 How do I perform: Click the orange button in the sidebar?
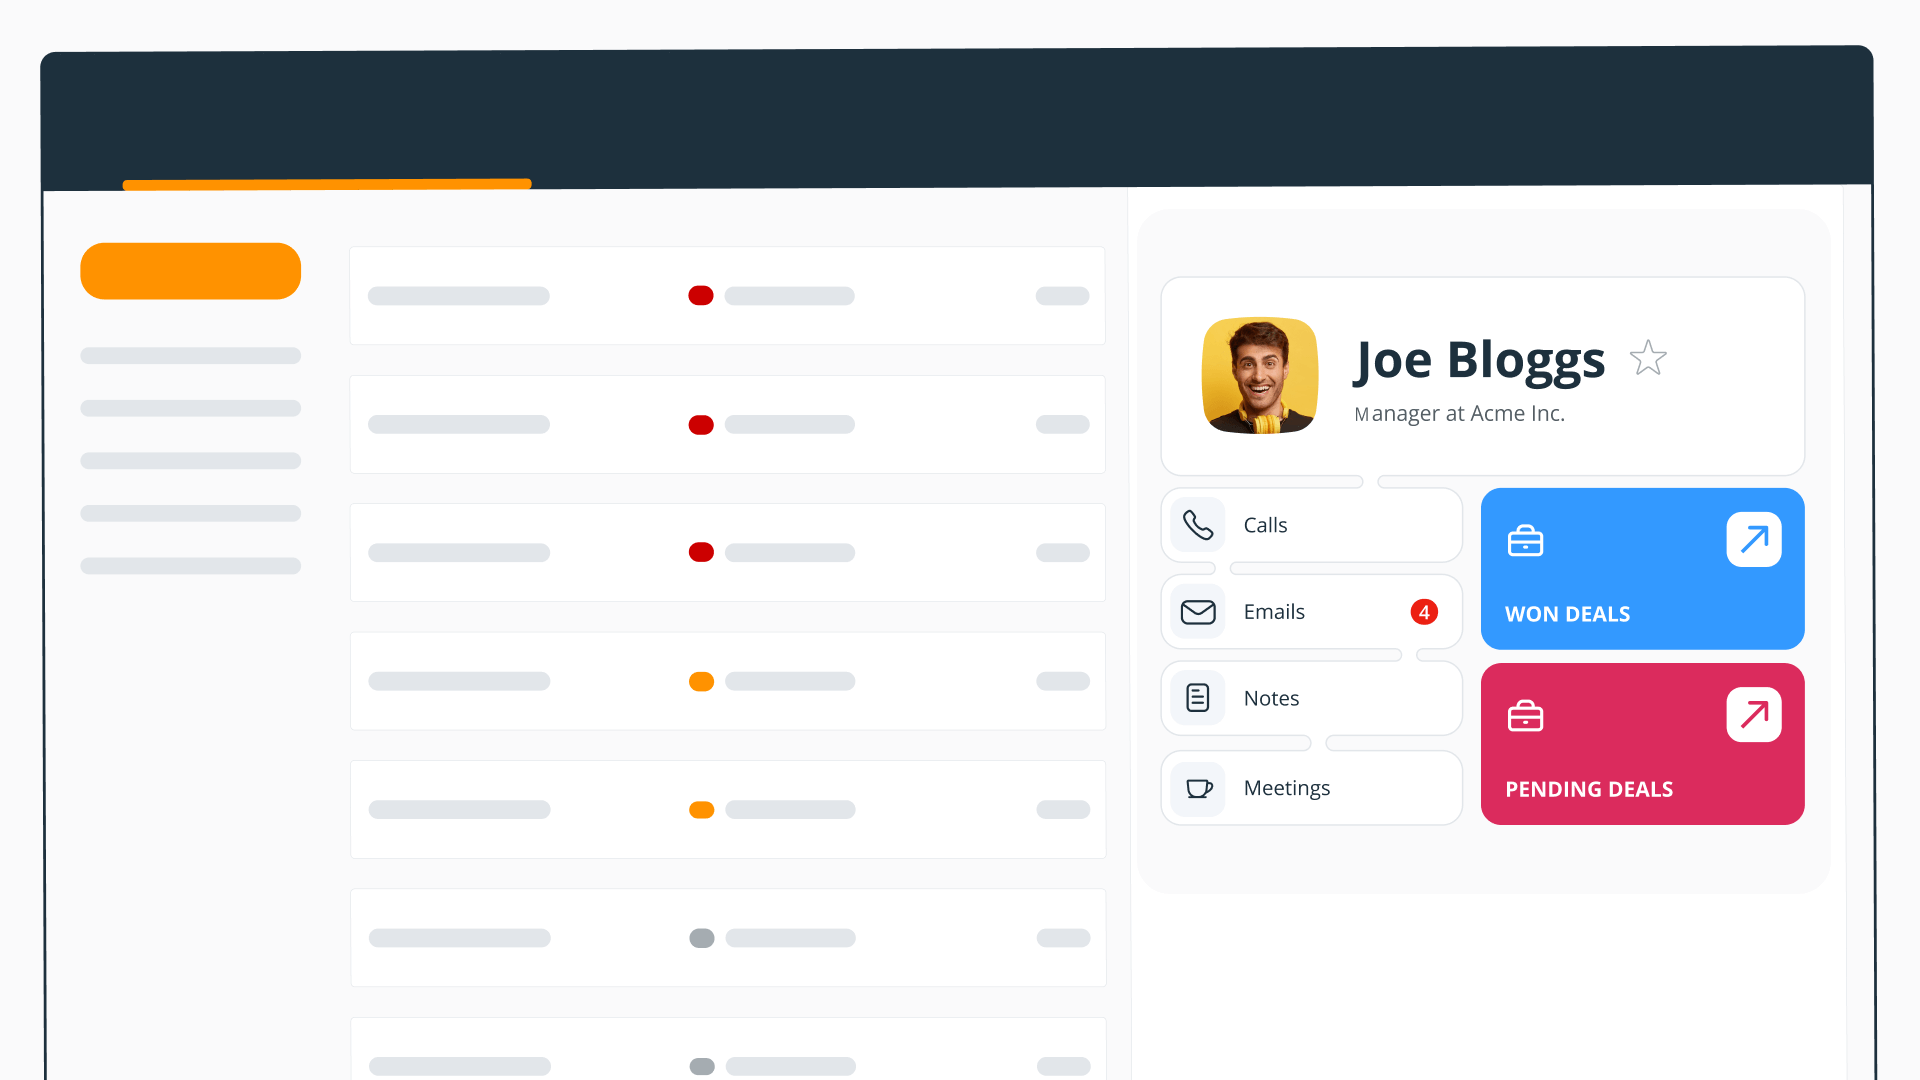[x=191, y=271]
